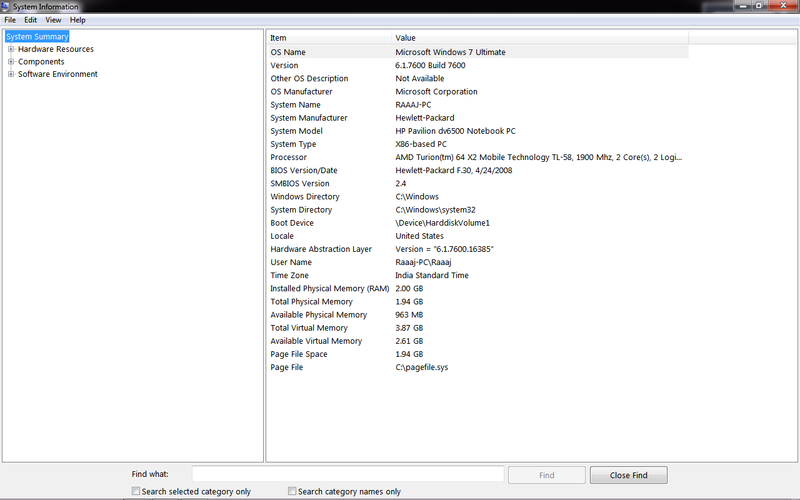
Task: Select the Hardware Resources tree item
Action: (56, 49)
